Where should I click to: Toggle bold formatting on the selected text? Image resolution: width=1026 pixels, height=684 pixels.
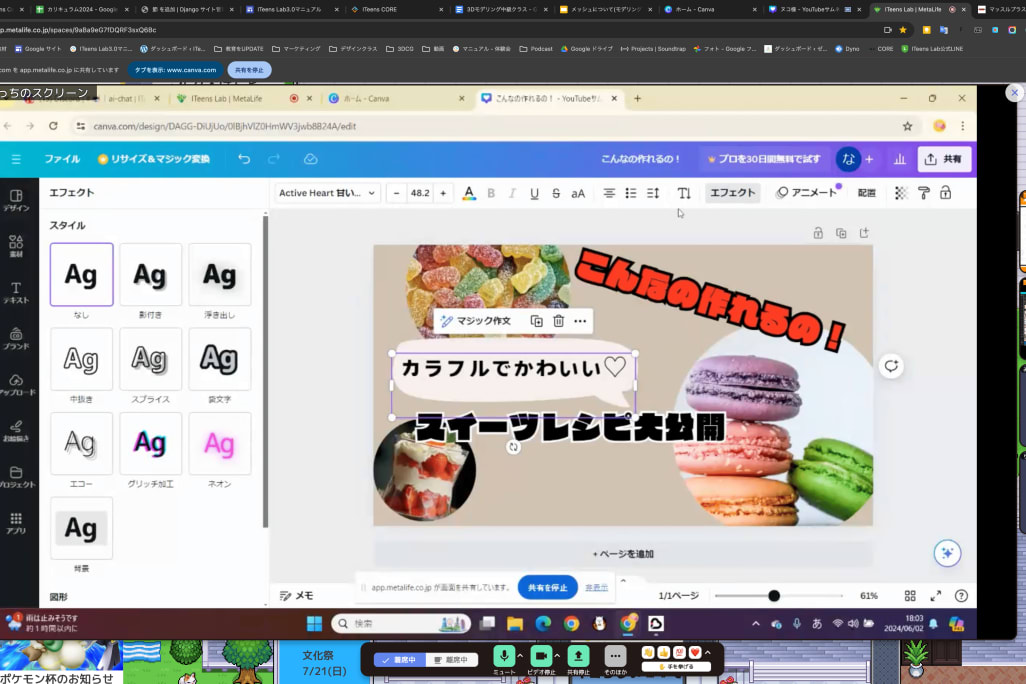coord(490,192)
